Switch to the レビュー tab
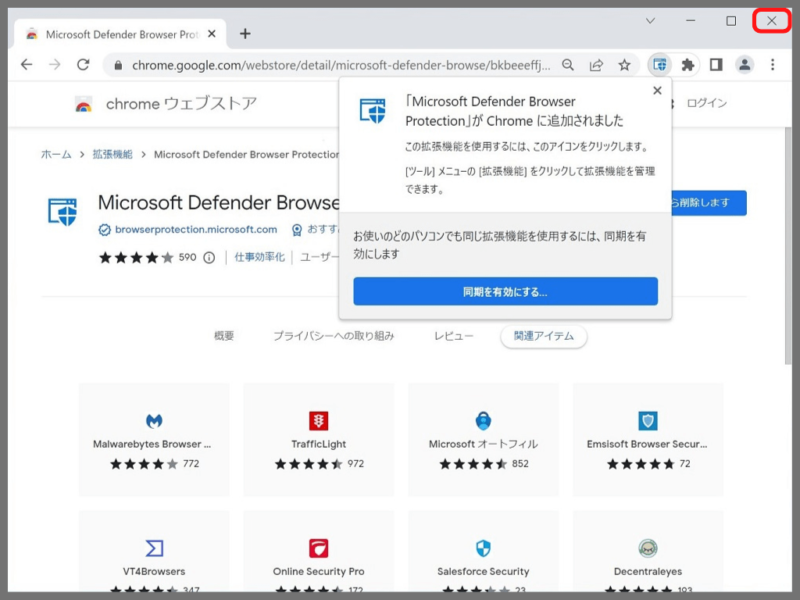This screenshot has width=800, height=600. pyautogui.click(x=454, y=337)
